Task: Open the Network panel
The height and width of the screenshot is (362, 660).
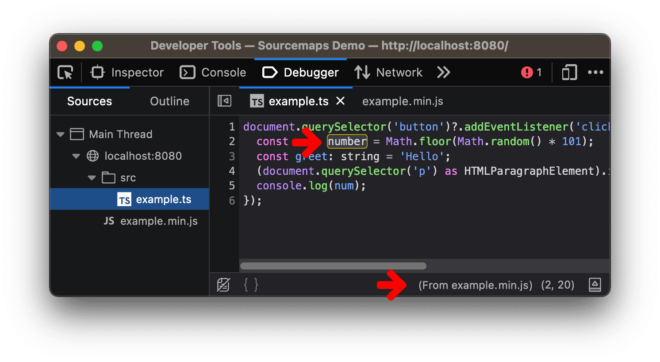Action: 388,73
